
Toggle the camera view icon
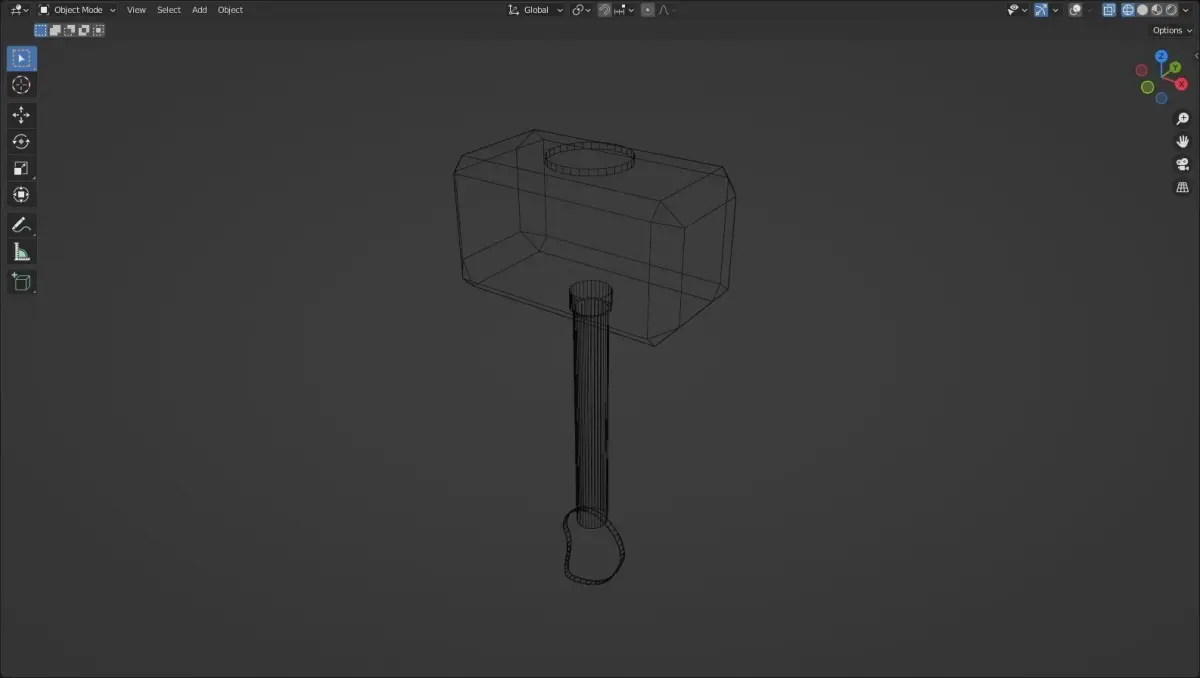click(x=1183, y=165)
